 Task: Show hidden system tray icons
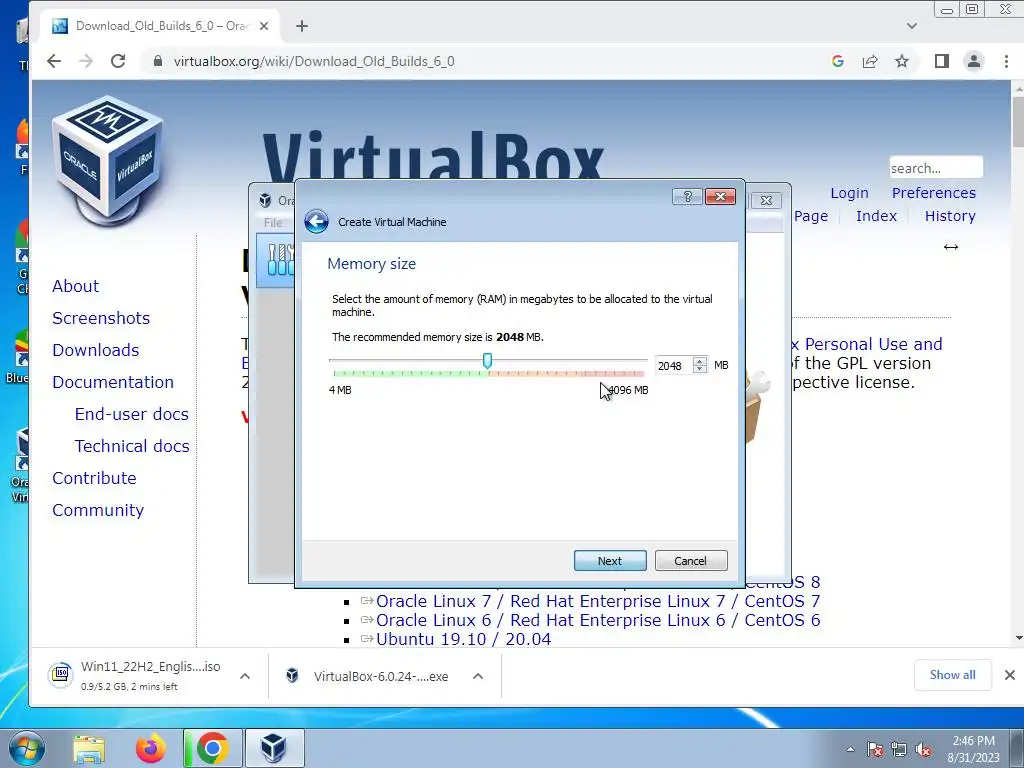click(850, 749)
